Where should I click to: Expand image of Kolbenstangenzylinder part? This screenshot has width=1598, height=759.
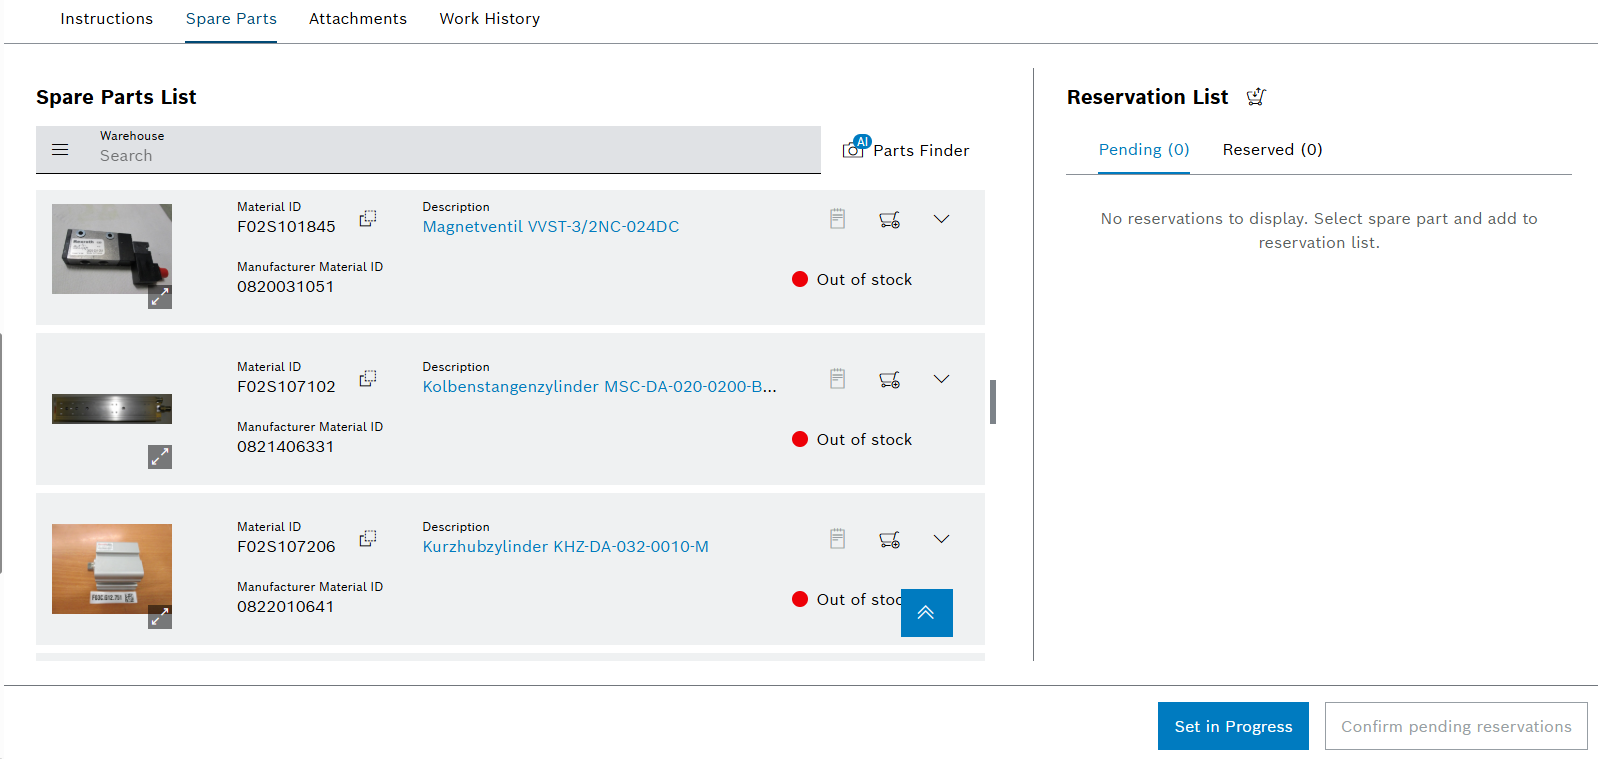tap(160, 457)
